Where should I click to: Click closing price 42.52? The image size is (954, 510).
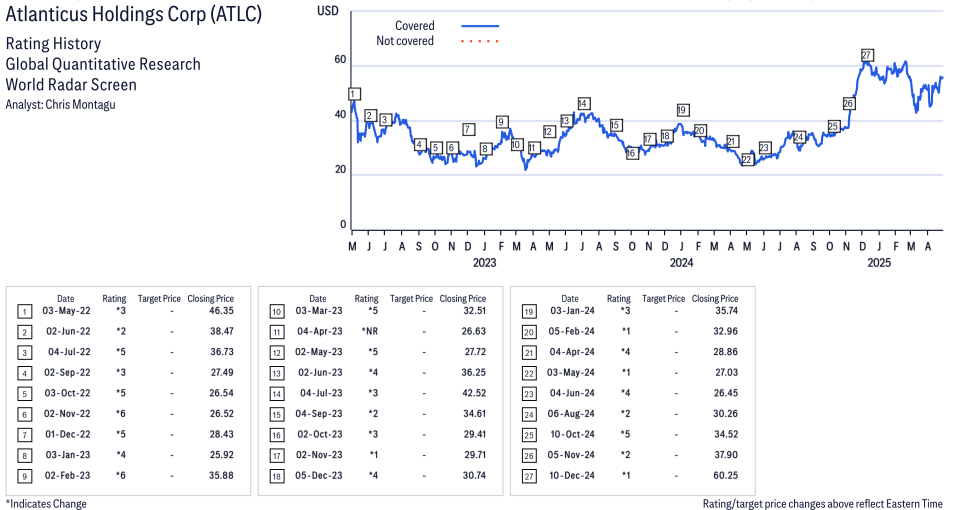point(474,393)
